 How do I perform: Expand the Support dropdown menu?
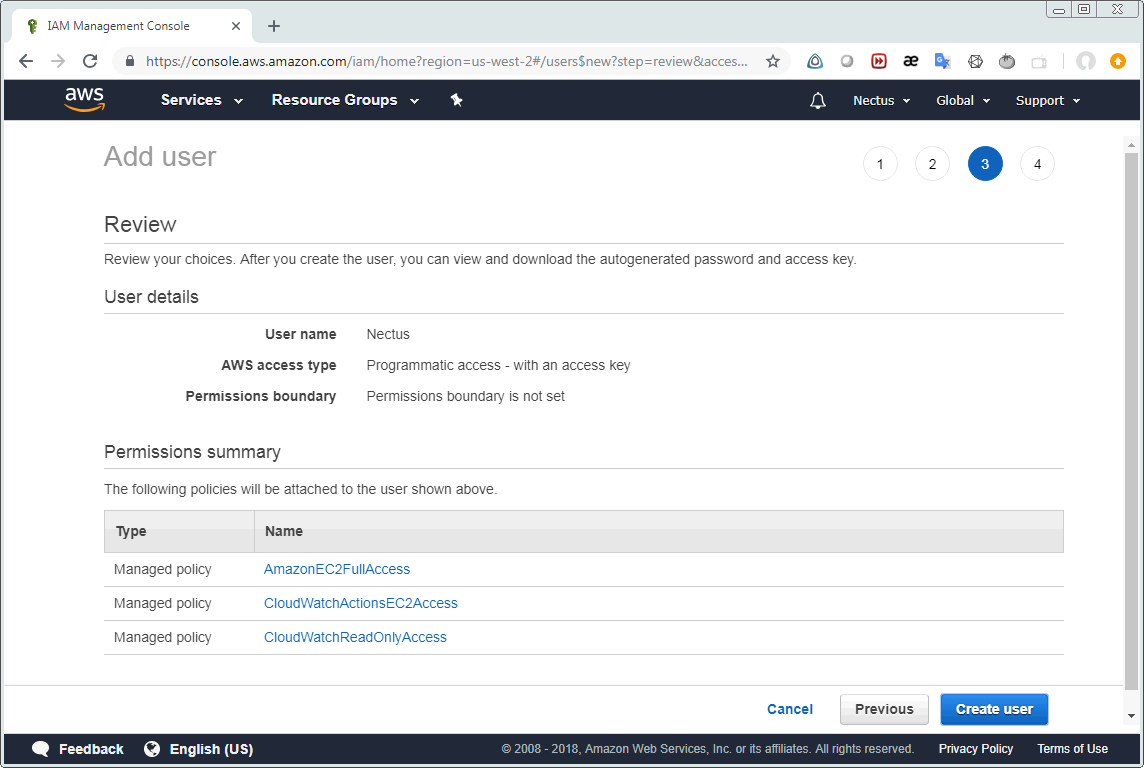(1048, 101)
